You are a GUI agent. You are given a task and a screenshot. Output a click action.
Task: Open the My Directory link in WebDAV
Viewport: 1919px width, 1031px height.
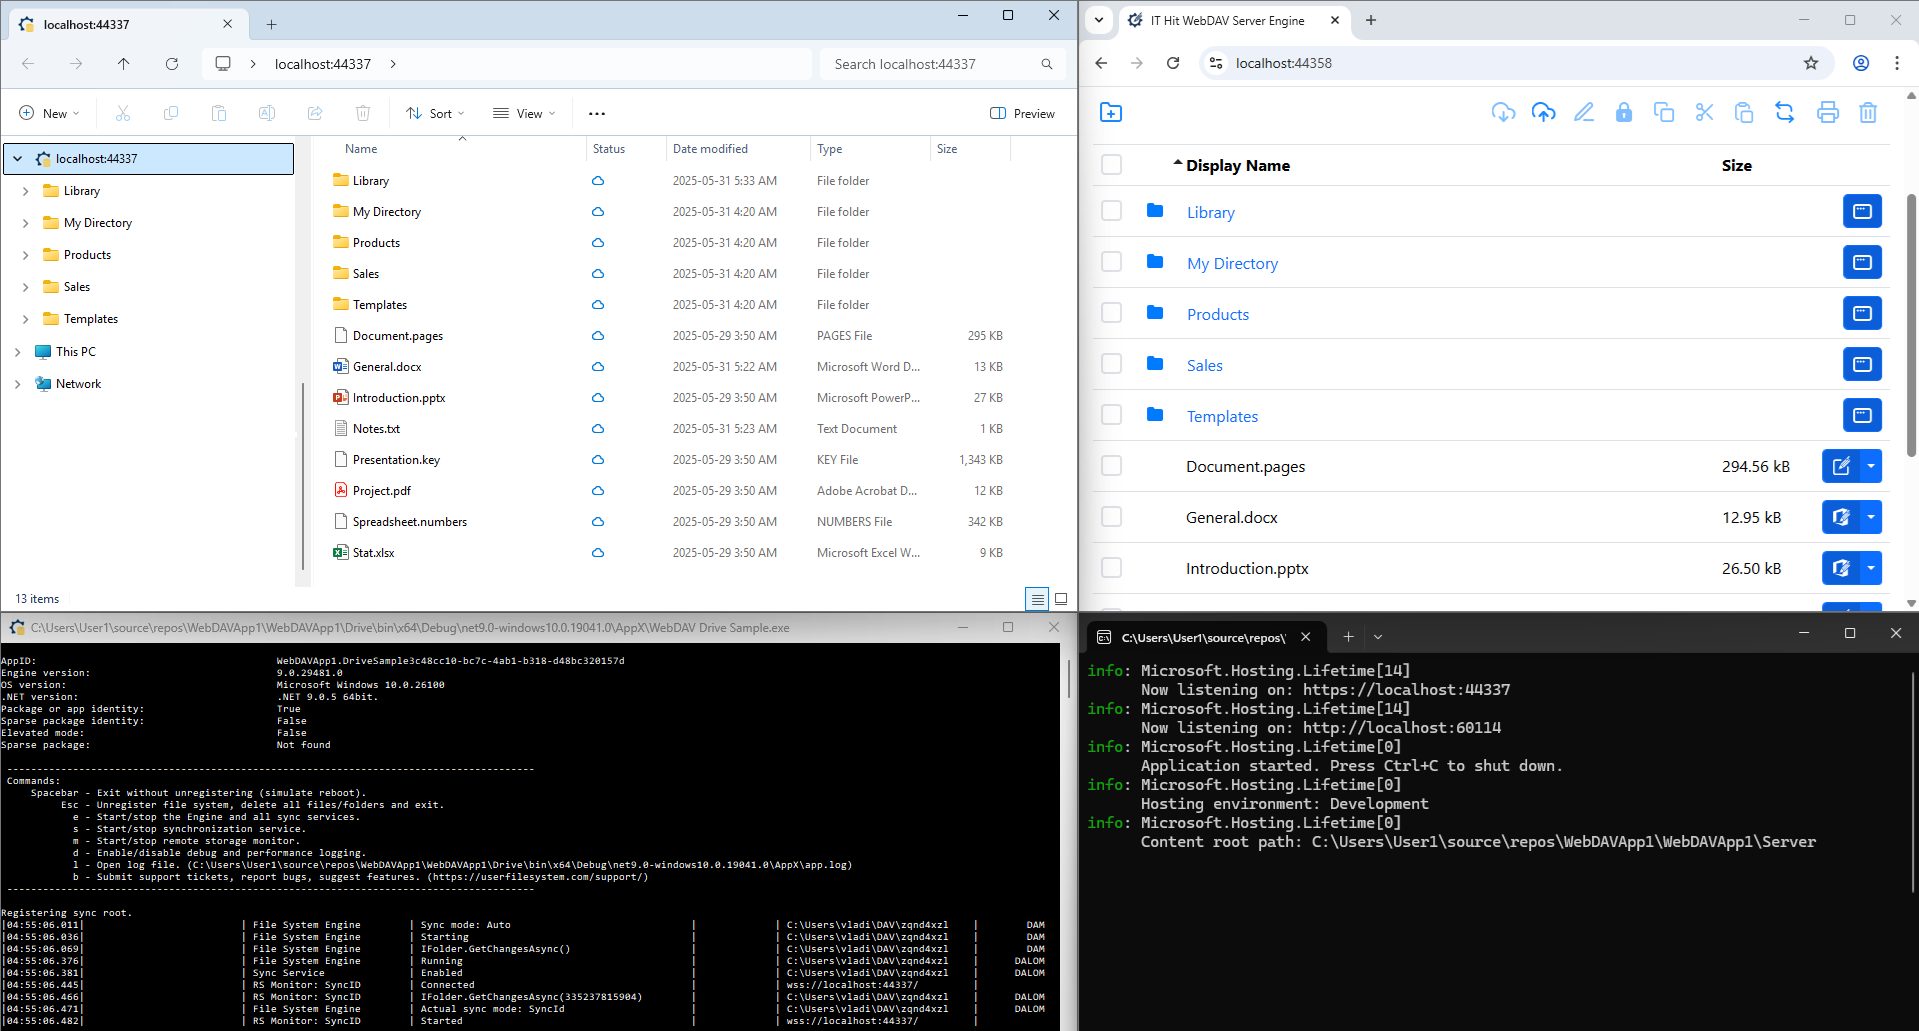pyautogui.click(x=1232, y=263)
